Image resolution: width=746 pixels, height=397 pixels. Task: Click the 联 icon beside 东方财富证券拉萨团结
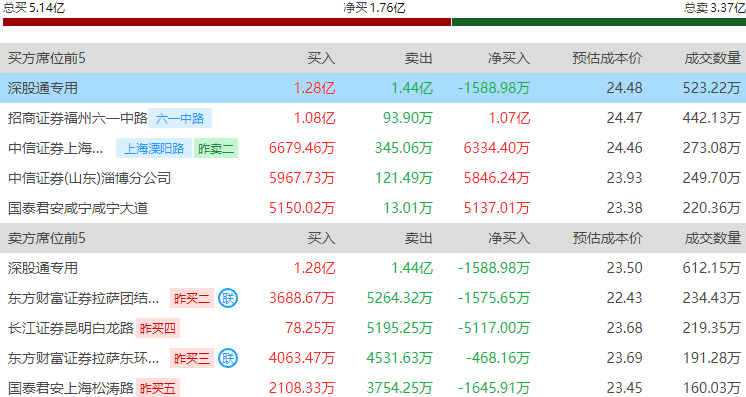click(228, 298)
